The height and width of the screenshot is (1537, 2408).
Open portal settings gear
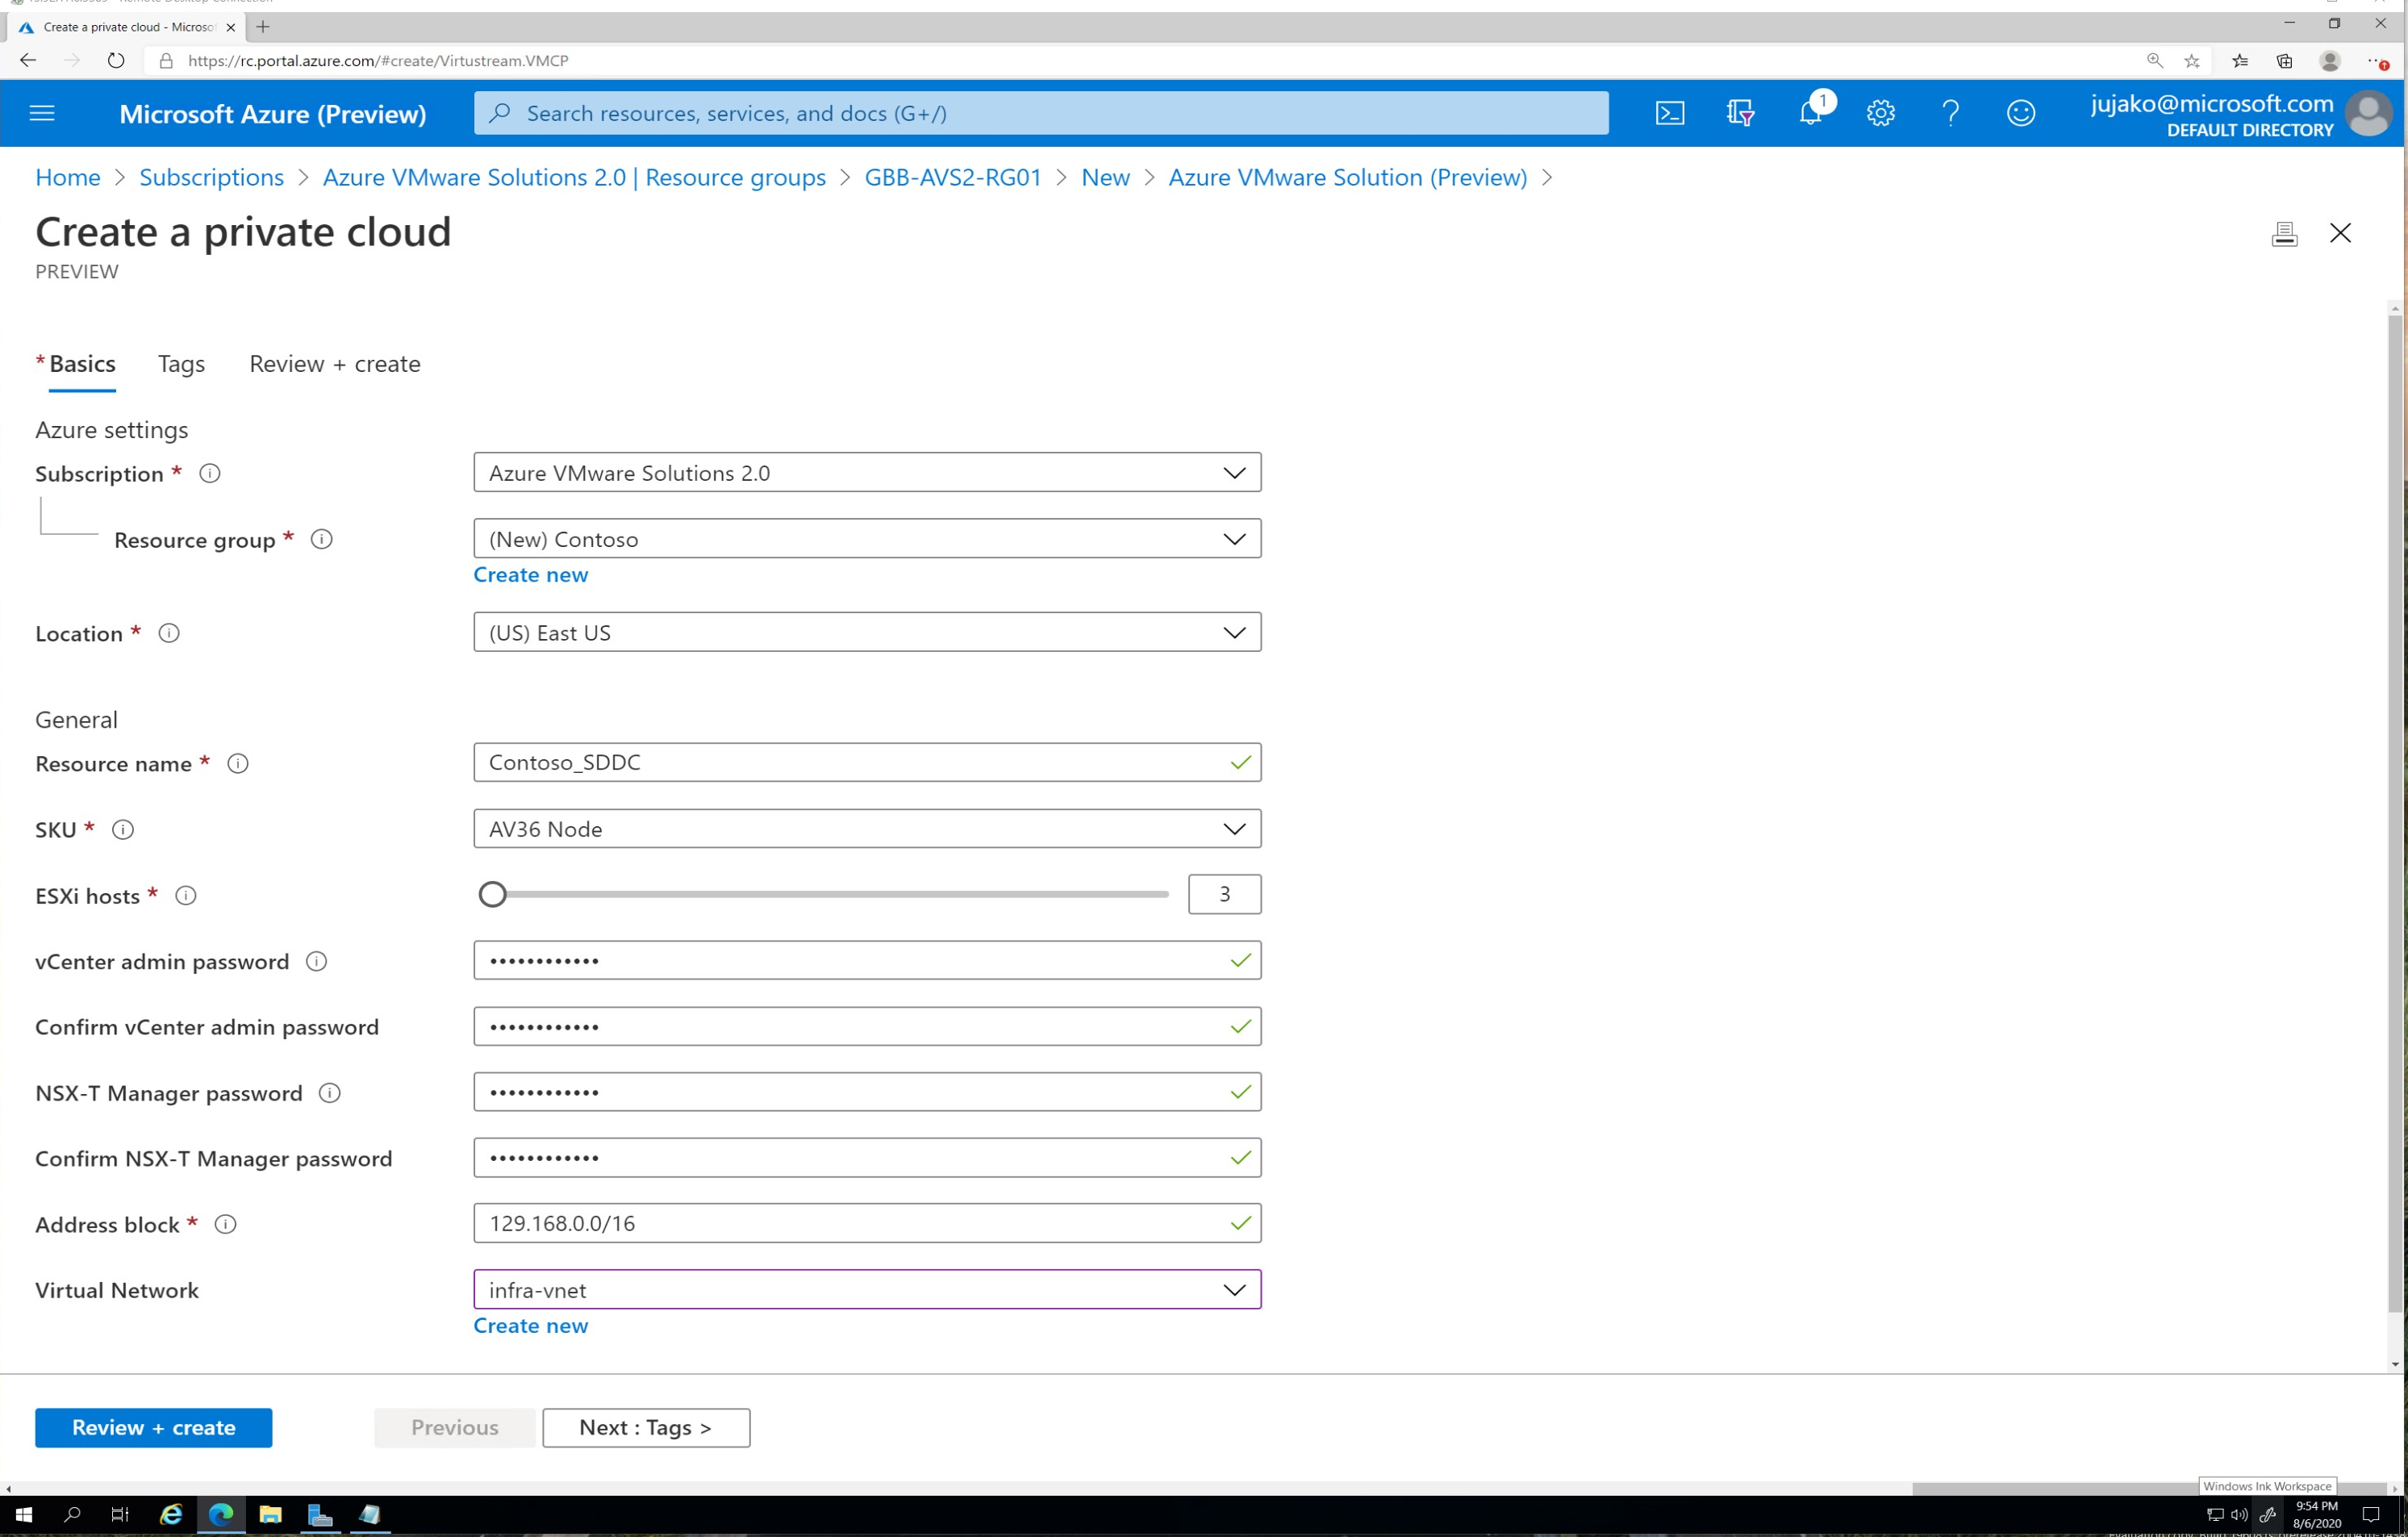(1880, 113)
